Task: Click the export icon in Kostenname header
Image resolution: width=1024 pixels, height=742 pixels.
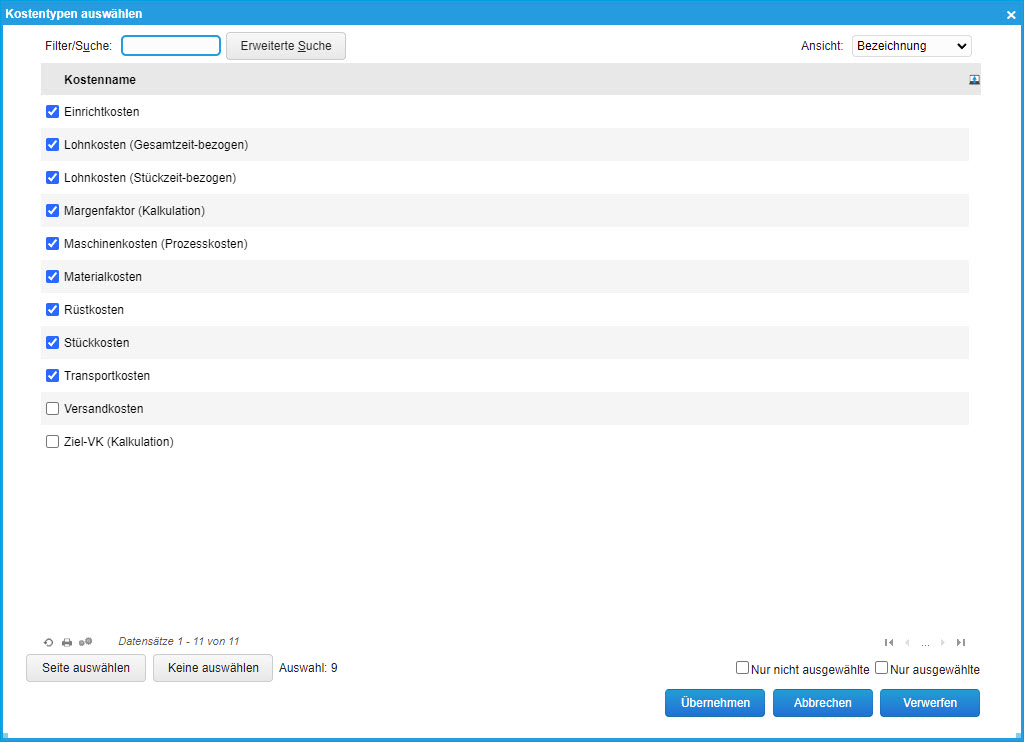Action: (974, 80)
